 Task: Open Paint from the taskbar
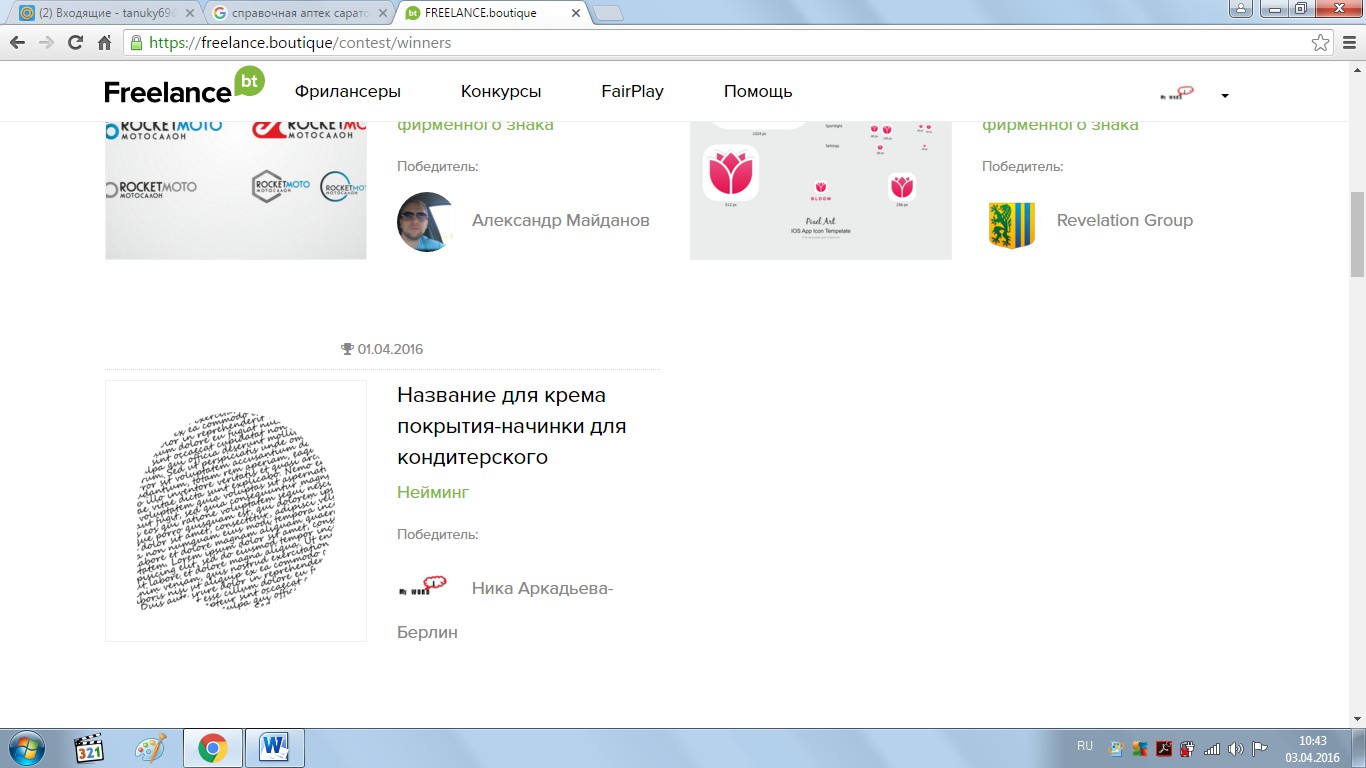(151, 748)
